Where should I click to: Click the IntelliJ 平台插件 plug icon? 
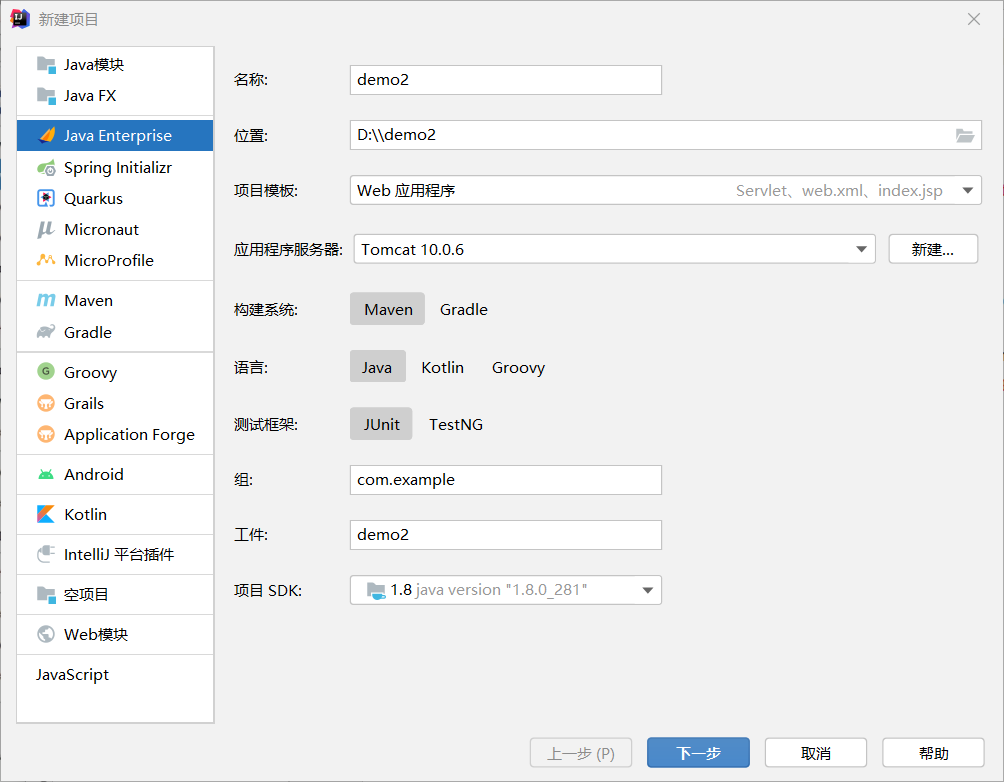[x=45, y=554]
